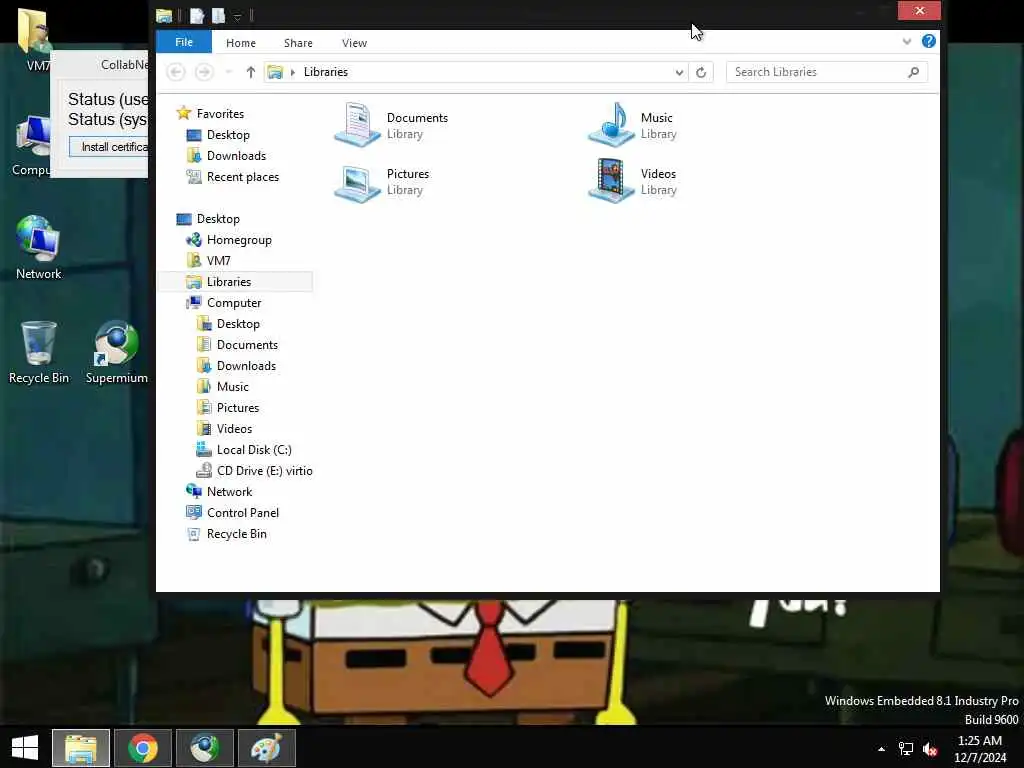
Task: Select Documents under Computer
Action: click(247, 345)
